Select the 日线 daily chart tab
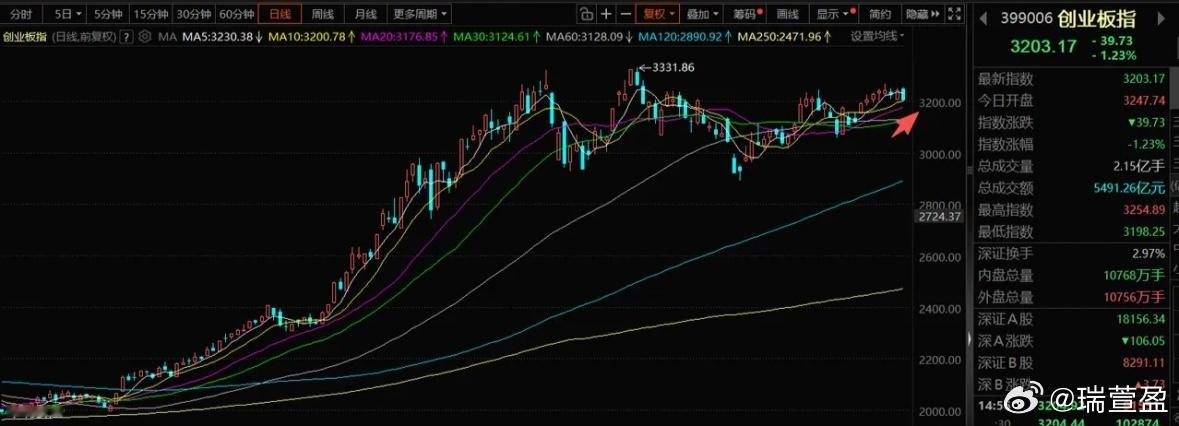This screenshot has height=426, width=1179. tap(280, 14)
